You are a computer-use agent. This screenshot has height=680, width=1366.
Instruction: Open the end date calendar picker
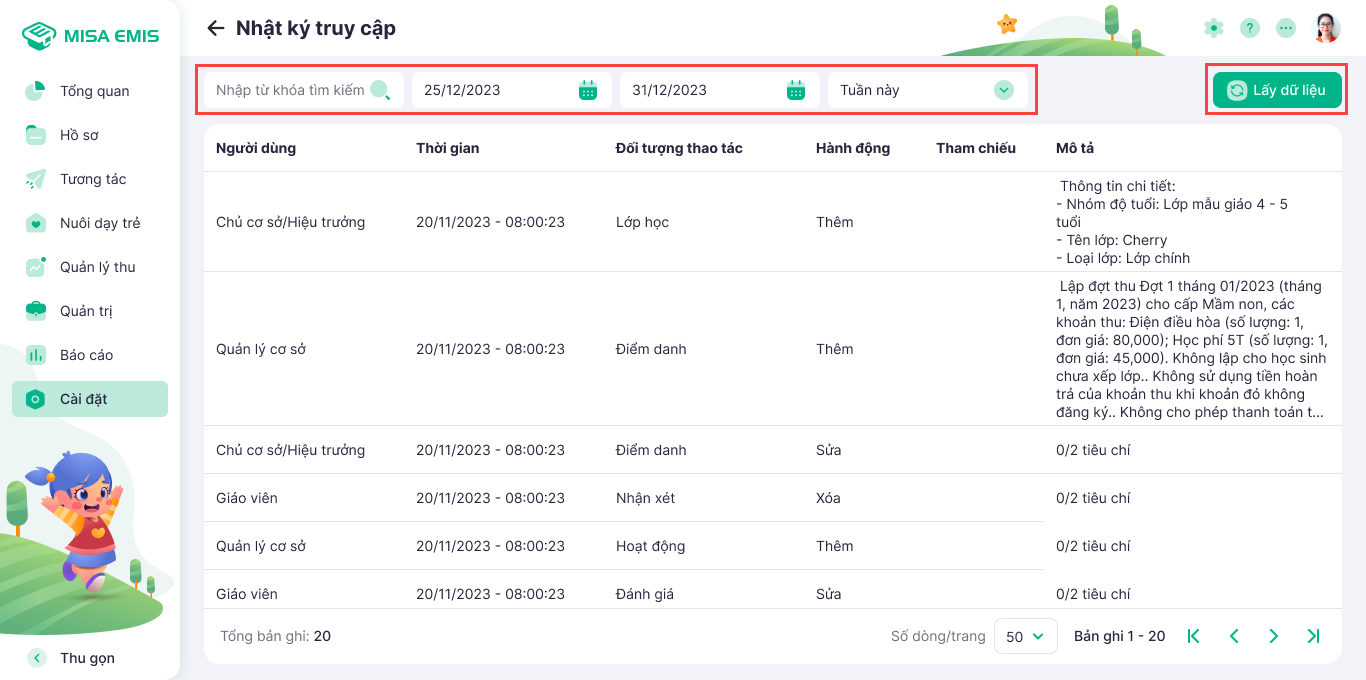796,90
